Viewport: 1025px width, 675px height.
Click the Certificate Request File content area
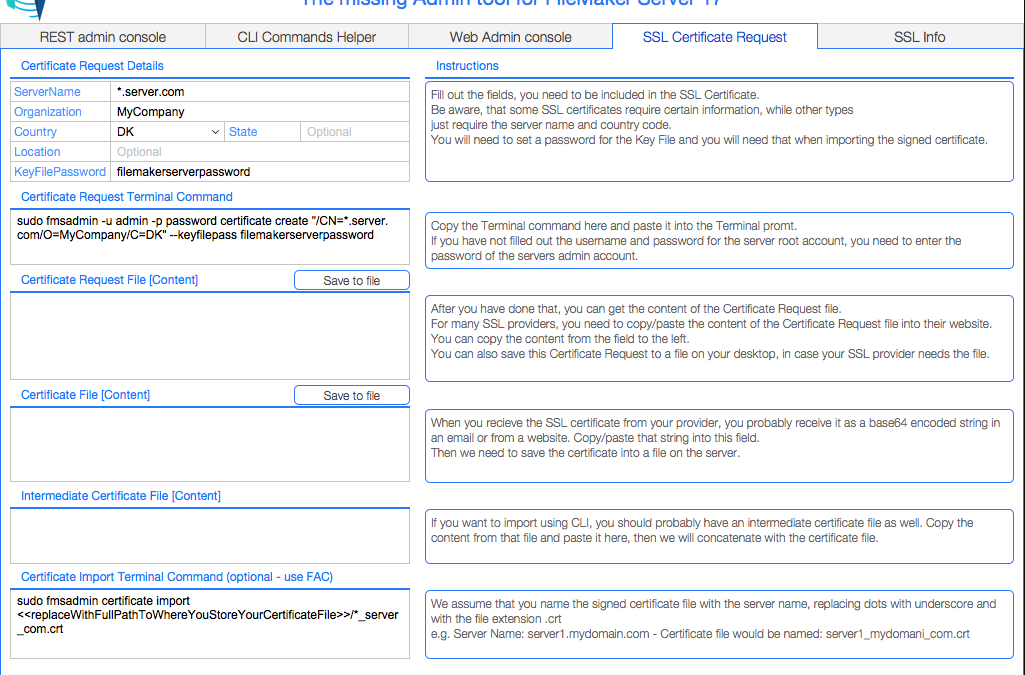(x=210, y=336)
